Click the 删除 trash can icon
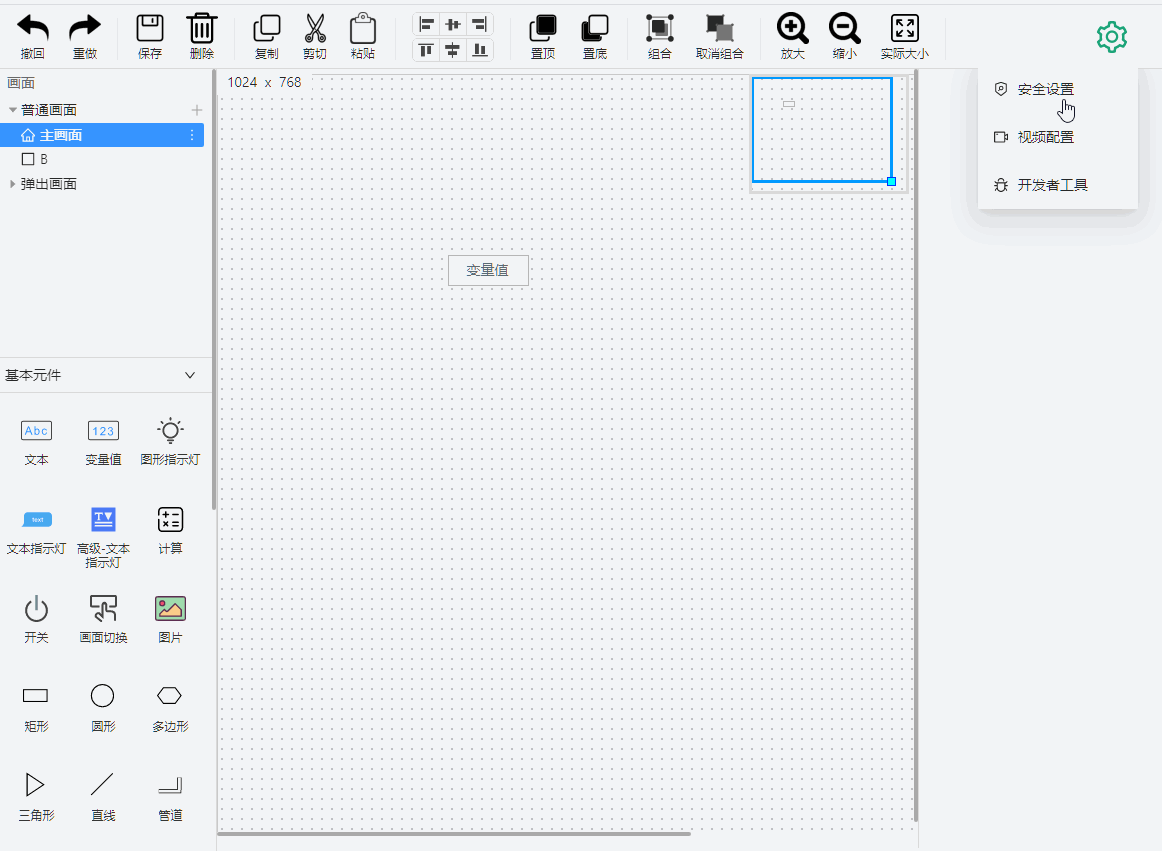Viewport: 1162px width, 851px height. coord(201,29)
